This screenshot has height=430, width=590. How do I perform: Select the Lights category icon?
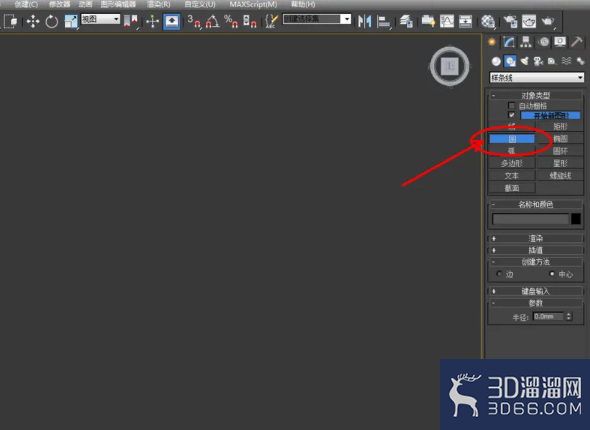525,61
